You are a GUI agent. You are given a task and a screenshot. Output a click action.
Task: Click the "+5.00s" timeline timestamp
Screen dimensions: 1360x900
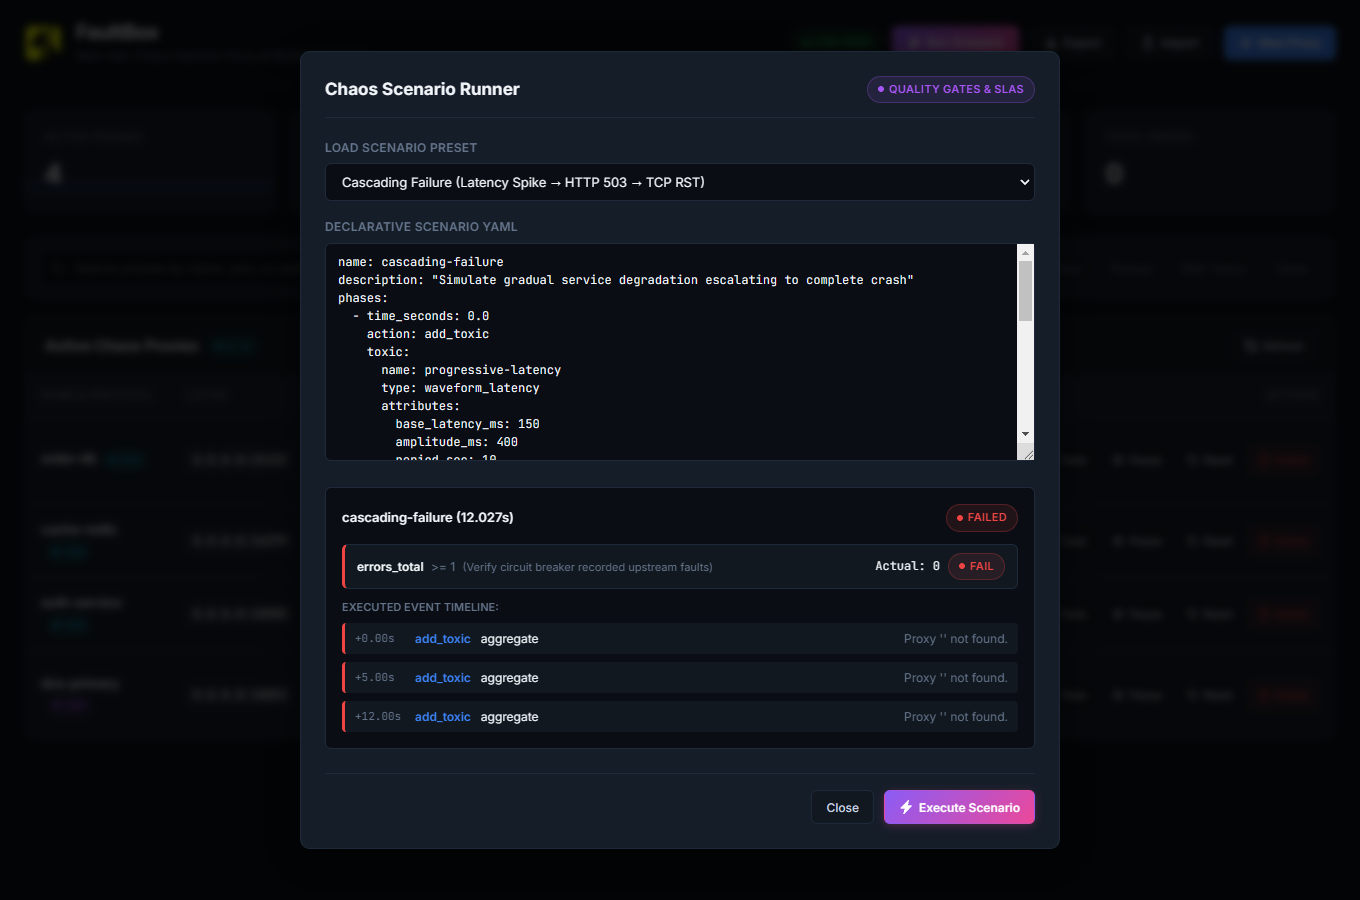click(x=375, y=678)
